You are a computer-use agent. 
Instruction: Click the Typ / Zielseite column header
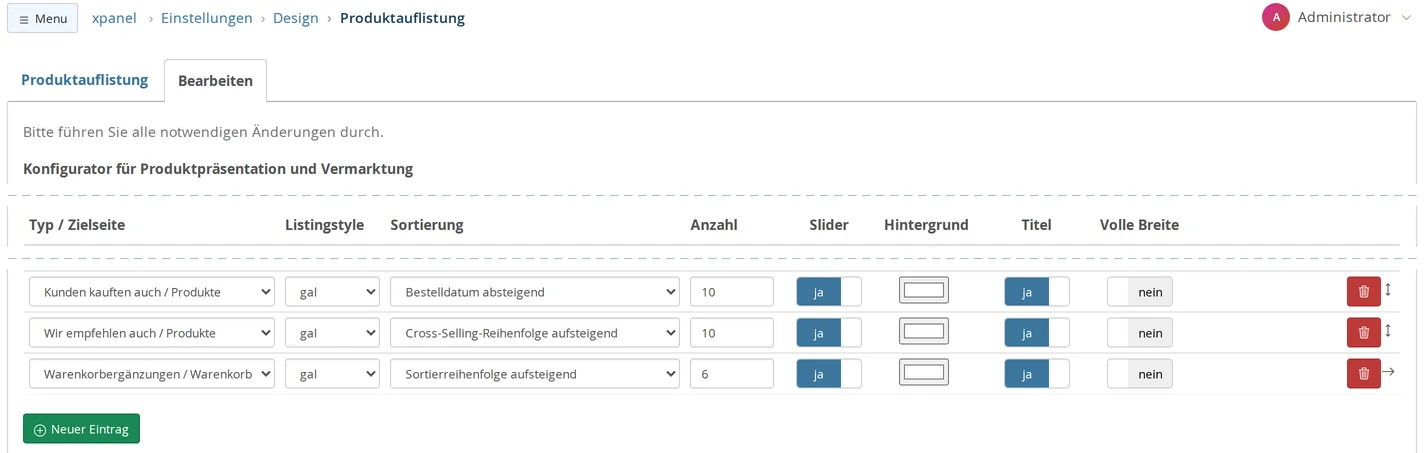pos(77,225)
